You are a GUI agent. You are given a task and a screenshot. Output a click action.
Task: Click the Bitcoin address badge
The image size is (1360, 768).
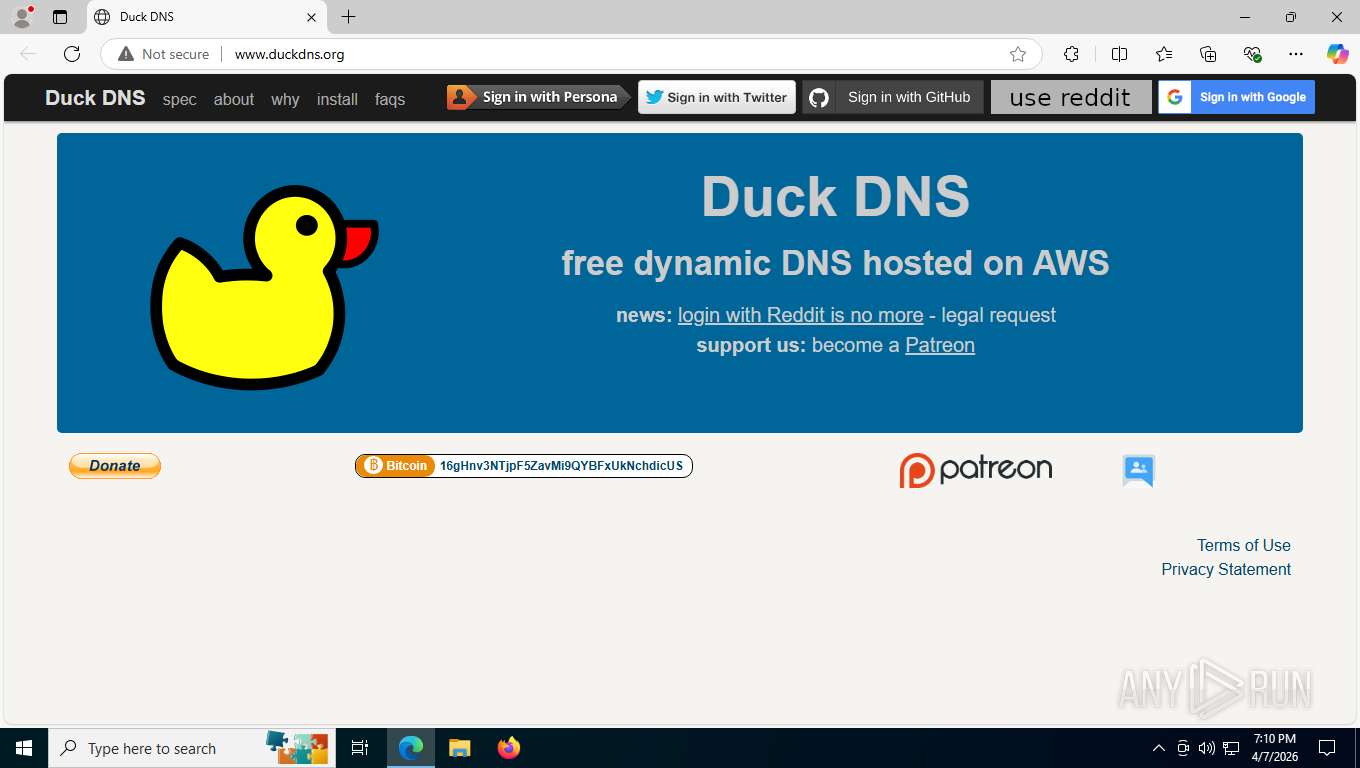click(x=524, y=466)
